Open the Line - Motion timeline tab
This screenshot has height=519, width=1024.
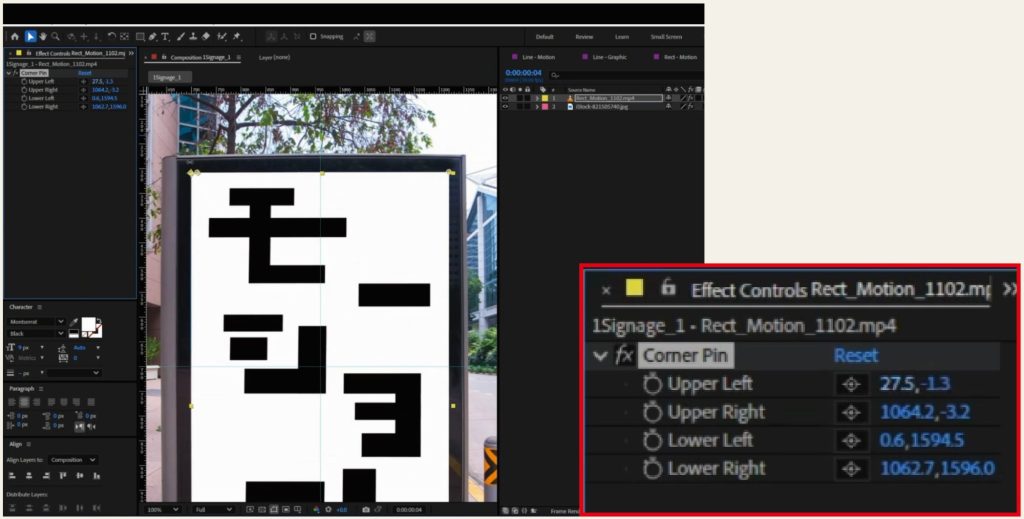pos(539,57)
